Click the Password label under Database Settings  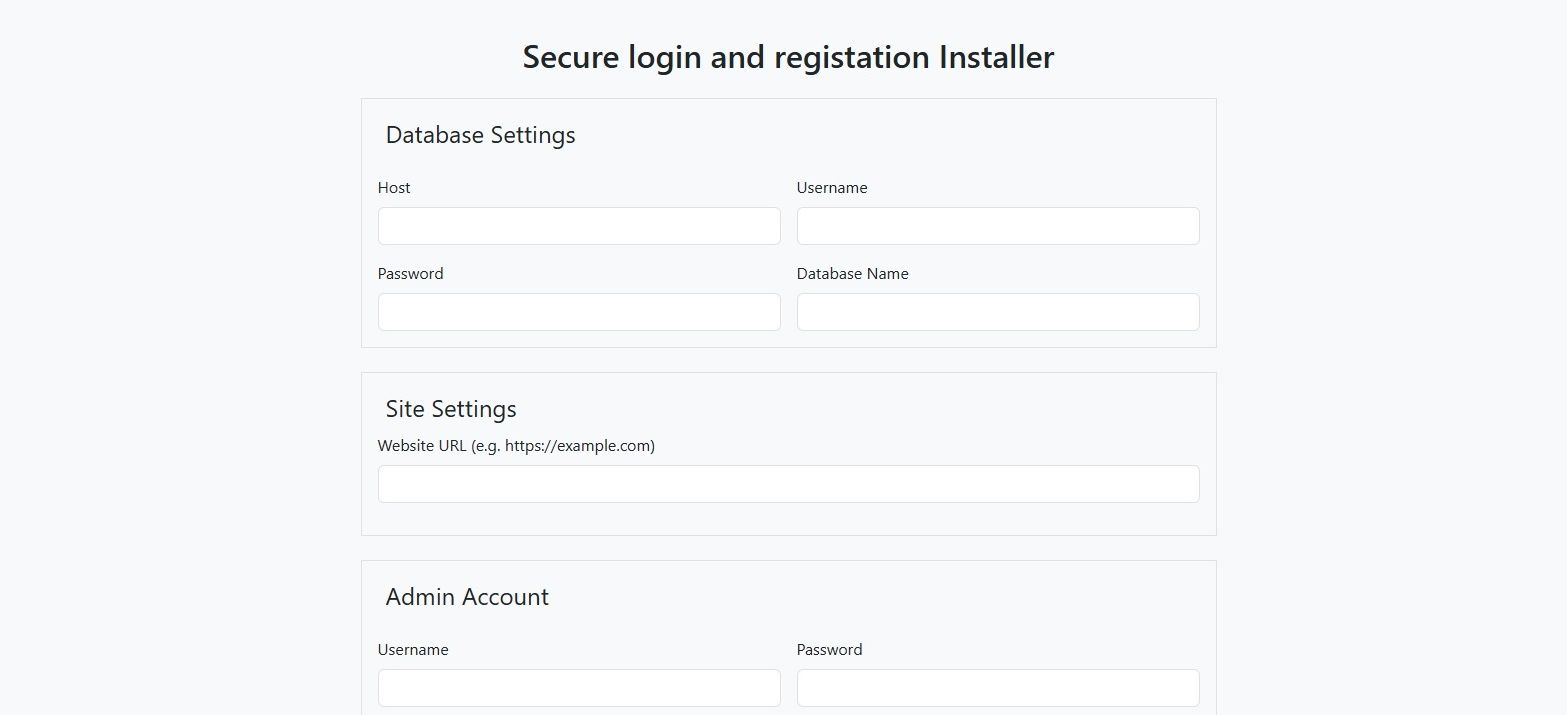pyautogui.click(x=410, y=274)
